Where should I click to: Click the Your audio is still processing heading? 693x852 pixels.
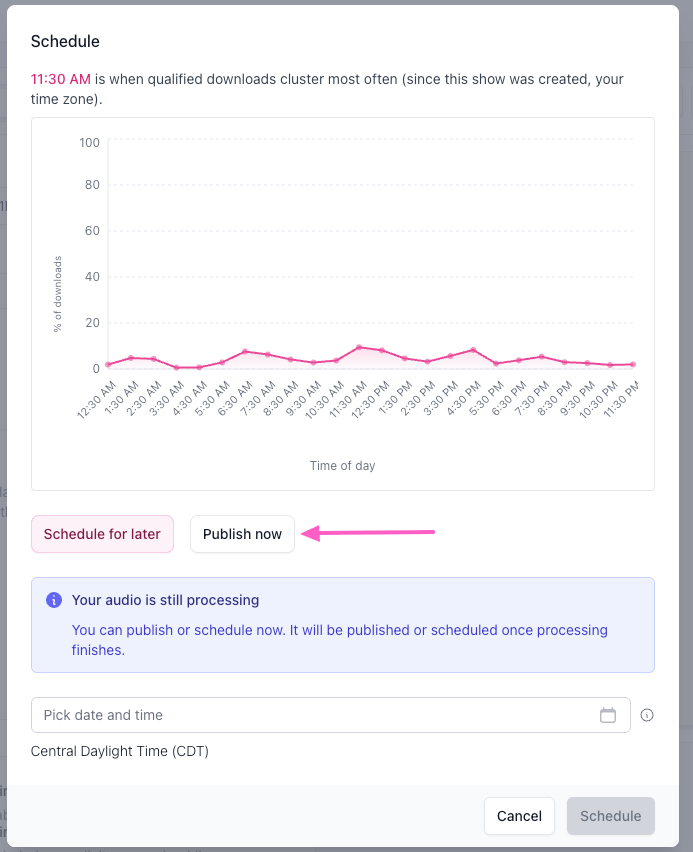click(x=165, y=600)
